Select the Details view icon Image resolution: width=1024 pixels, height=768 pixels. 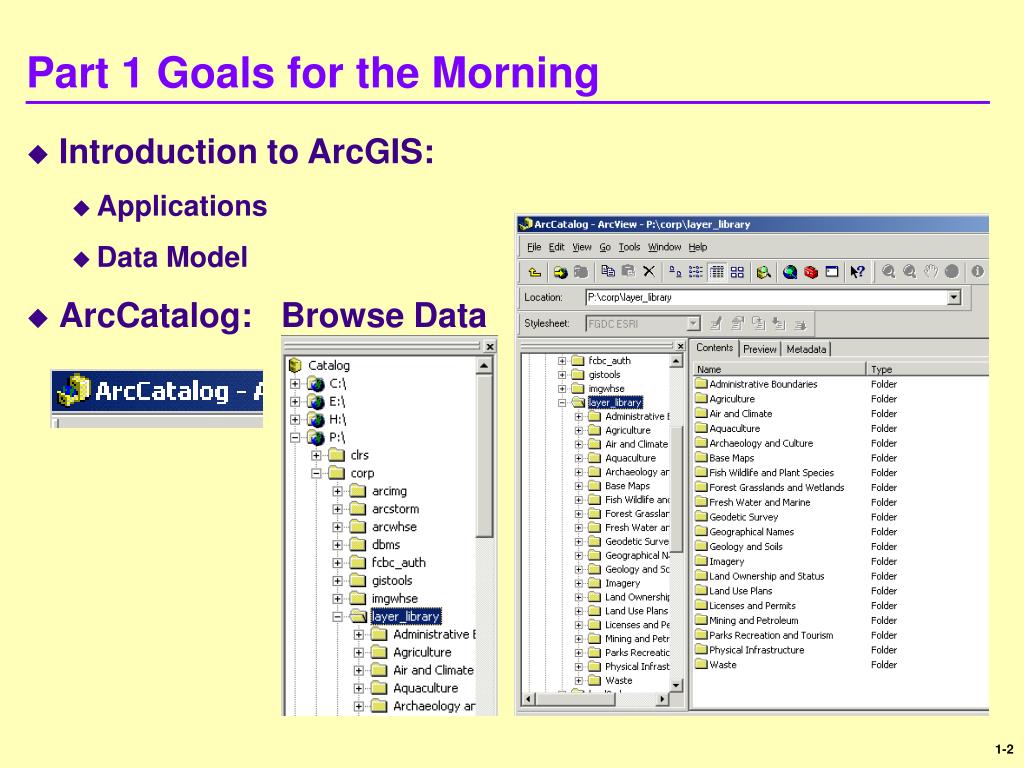pos(716,272)
